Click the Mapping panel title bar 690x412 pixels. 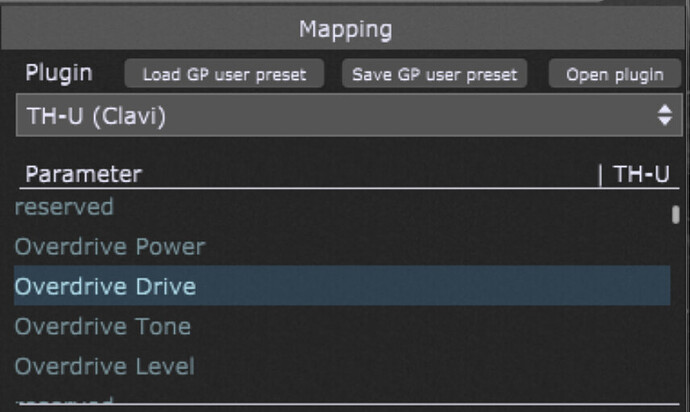coord(343,29)
